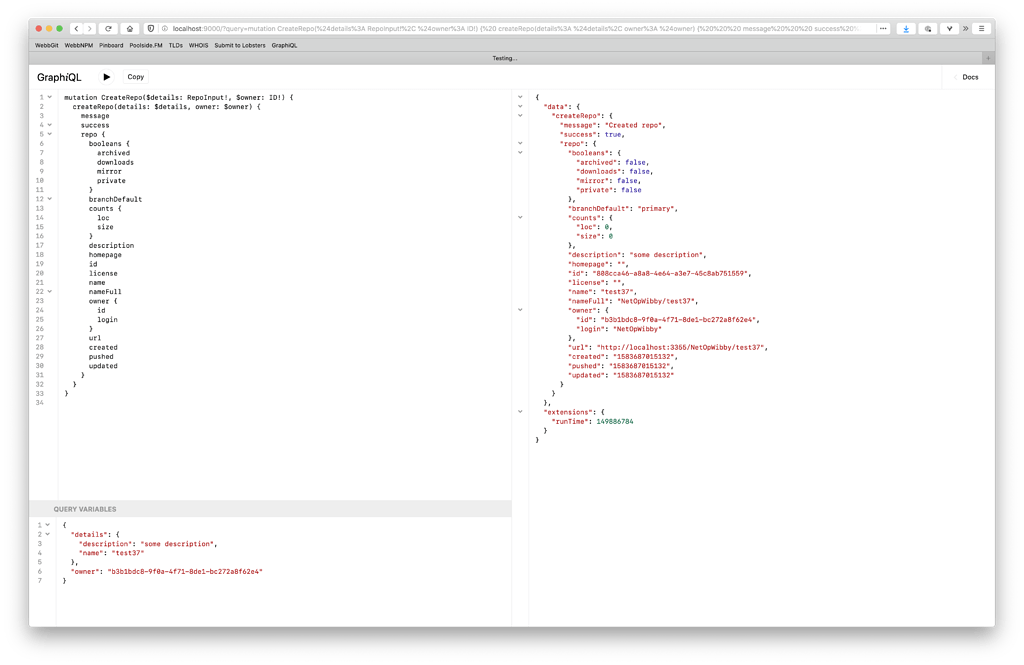
Task: Navigate back using the back arrow icon
Action: 77,28
